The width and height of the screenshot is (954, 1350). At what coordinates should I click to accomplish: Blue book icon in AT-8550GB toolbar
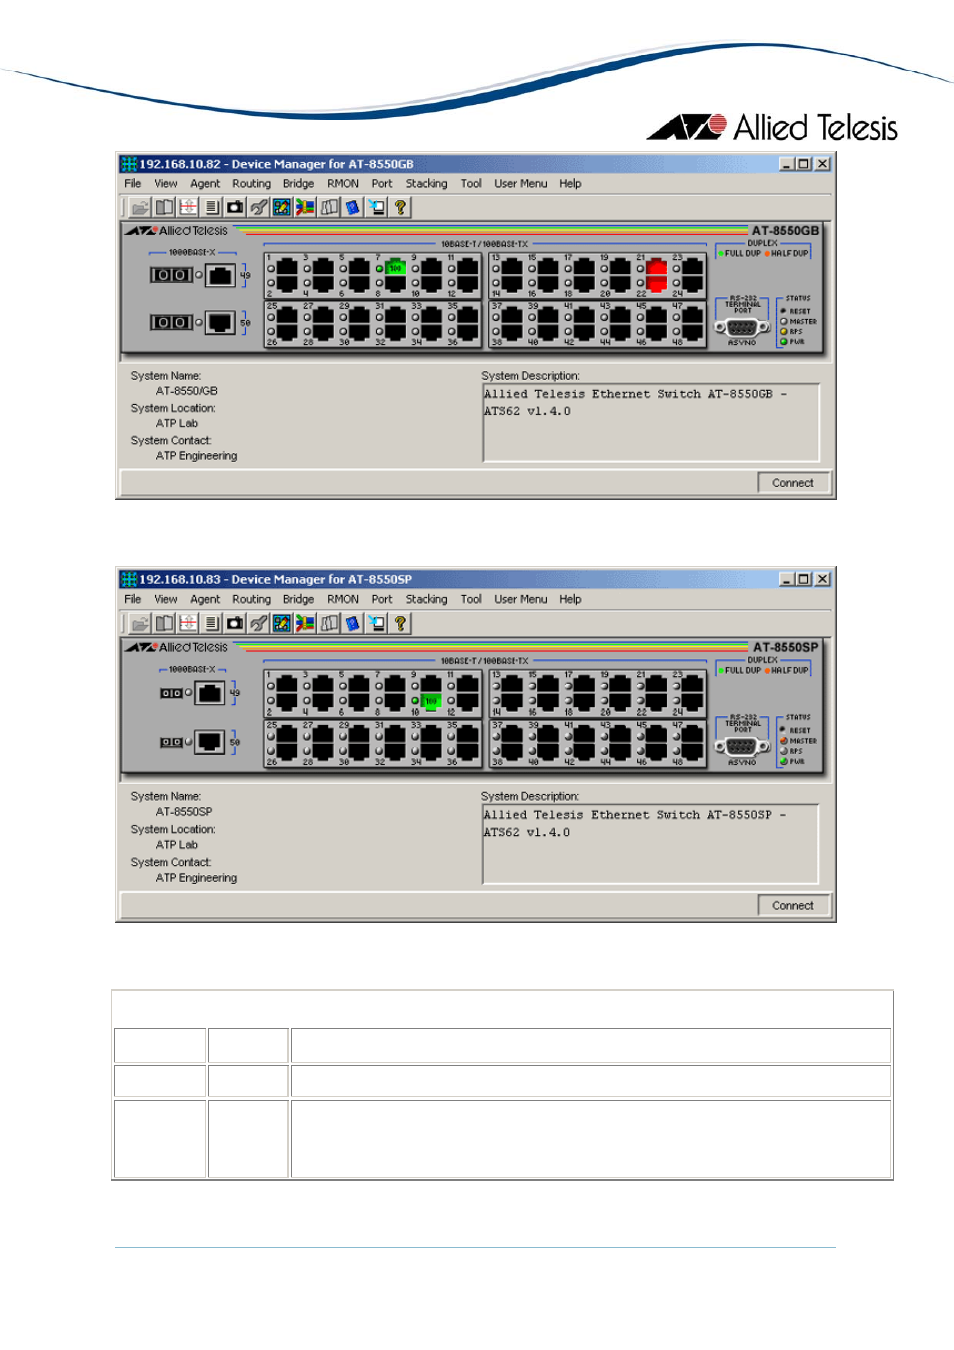[x=353, y=207]
